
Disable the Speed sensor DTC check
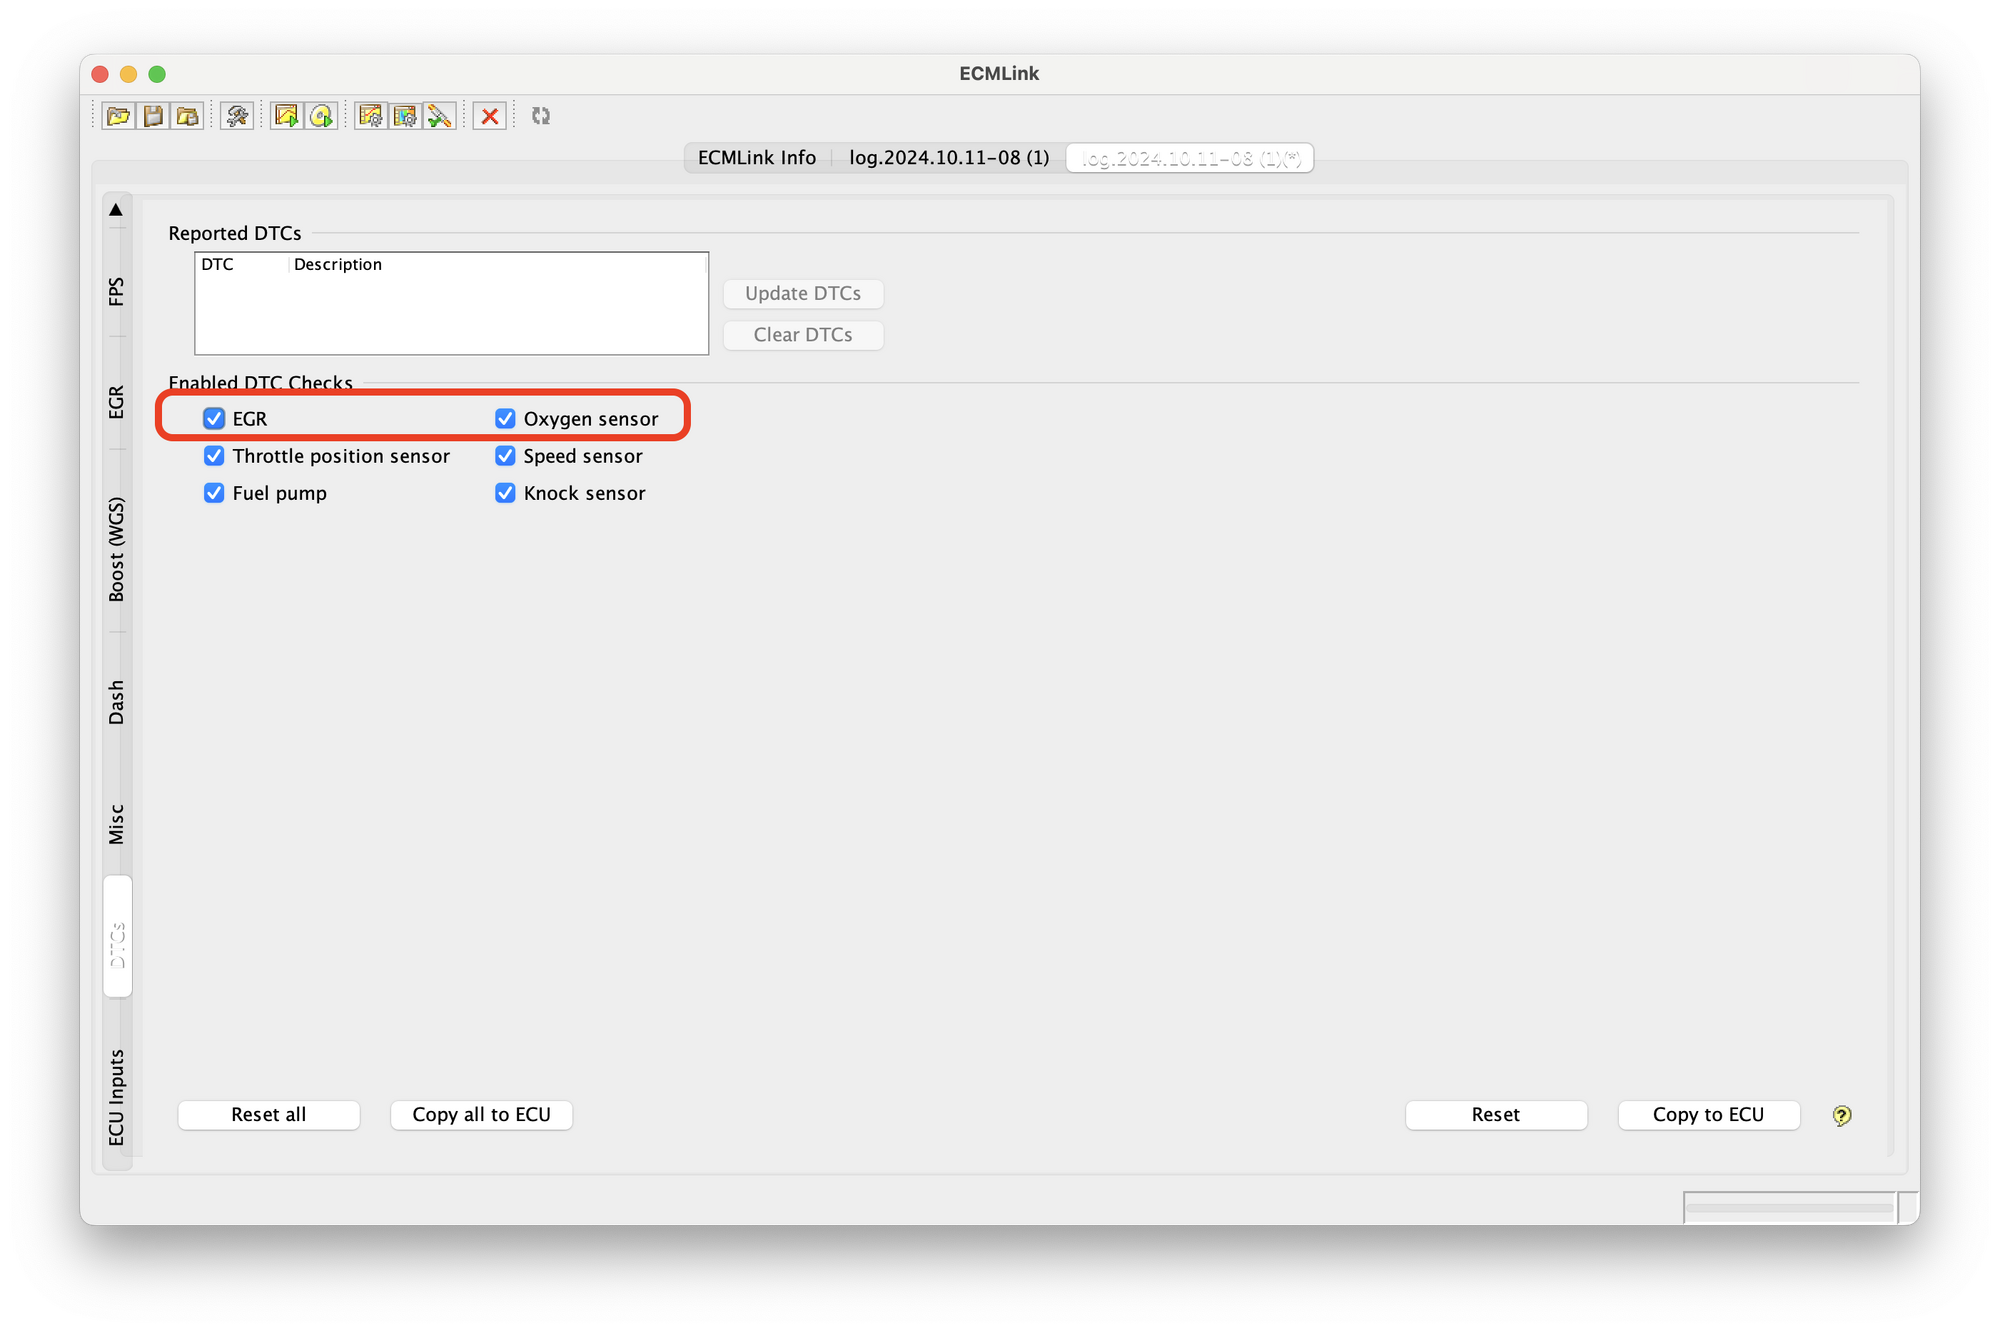pyautogui.click(x=505, y=456)
